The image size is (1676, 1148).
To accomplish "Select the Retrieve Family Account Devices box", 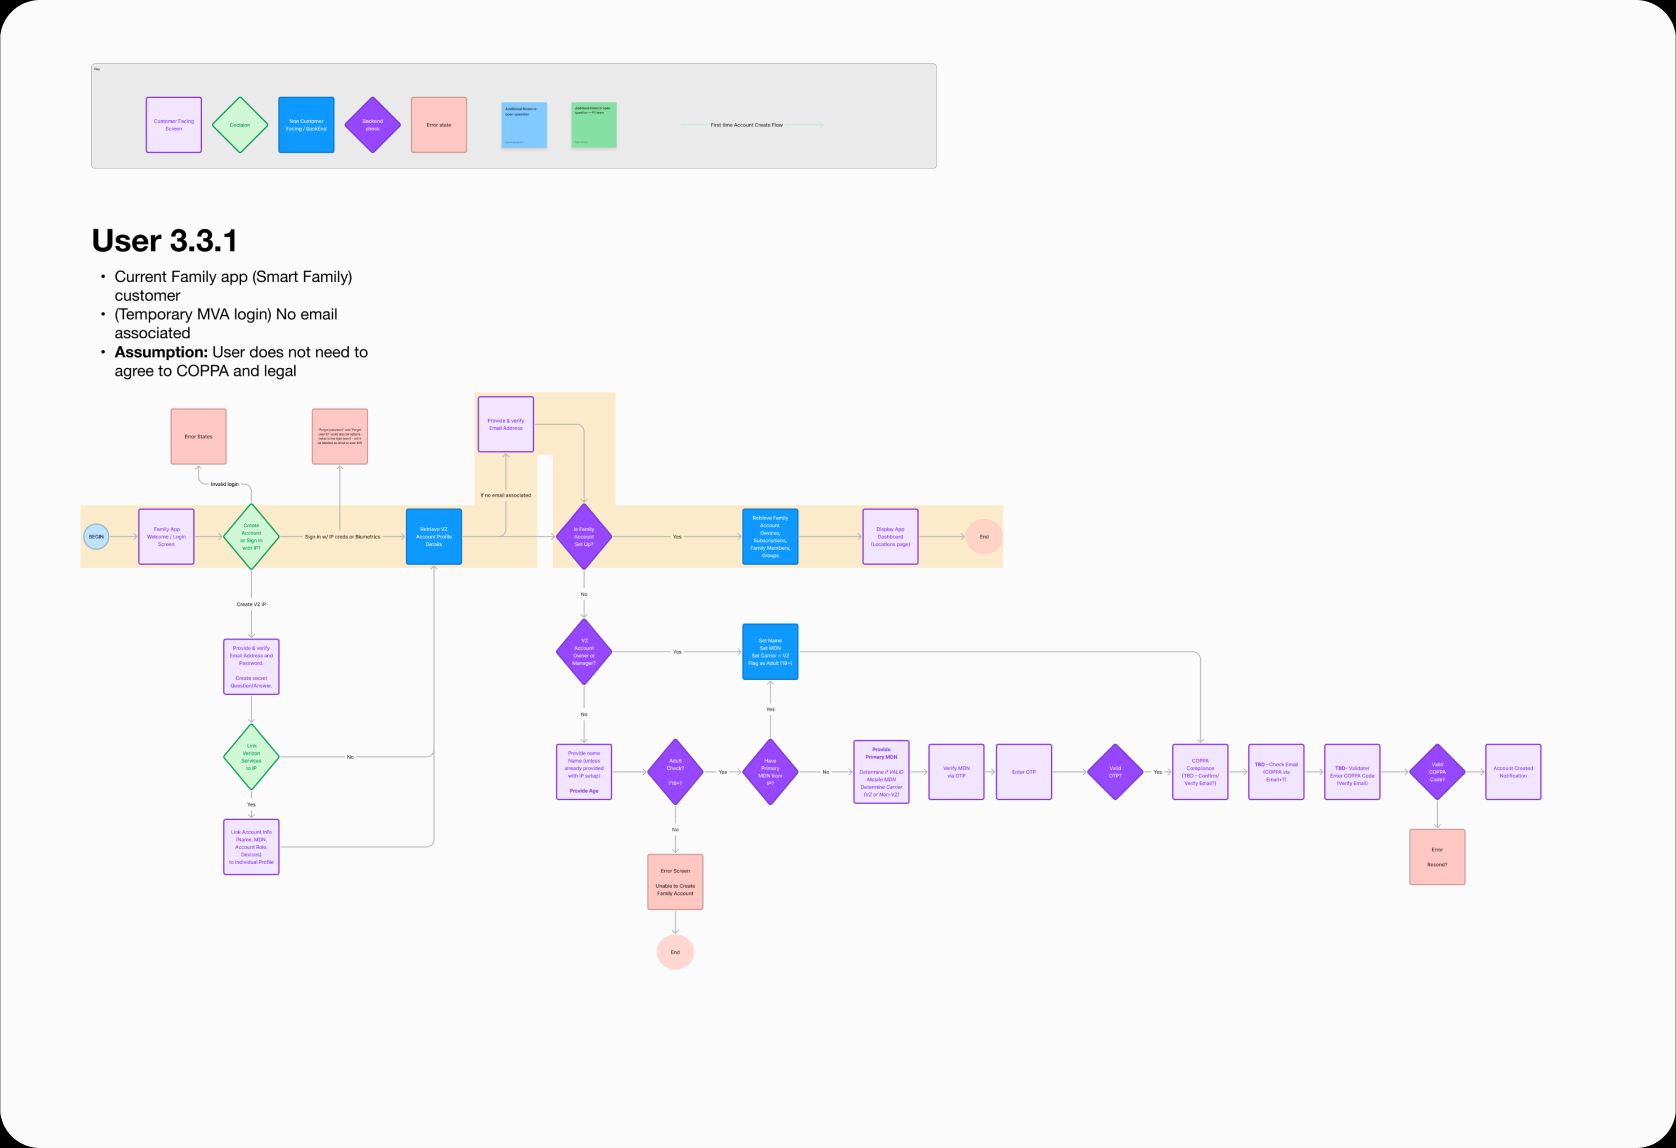I will pyautogui.click(x=770, y=537).
